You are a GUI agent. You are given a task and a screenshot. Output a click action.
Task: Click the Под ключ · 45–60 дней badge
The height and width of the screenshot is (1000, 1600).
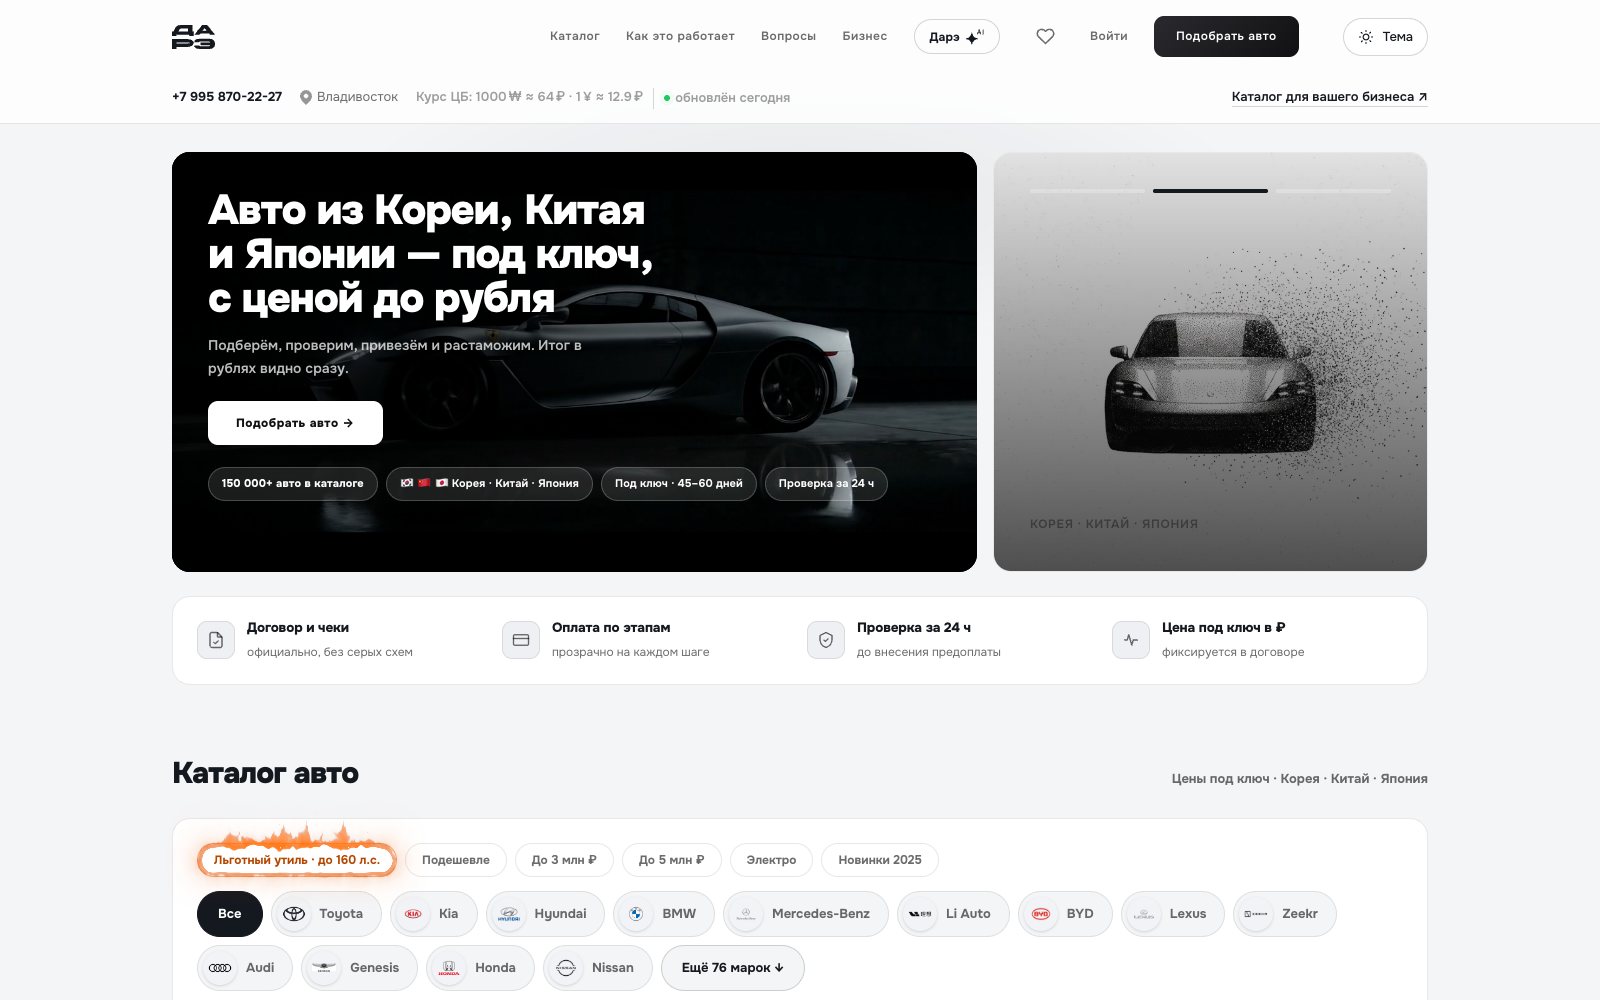pyautogui.click(x=679, y=483)
